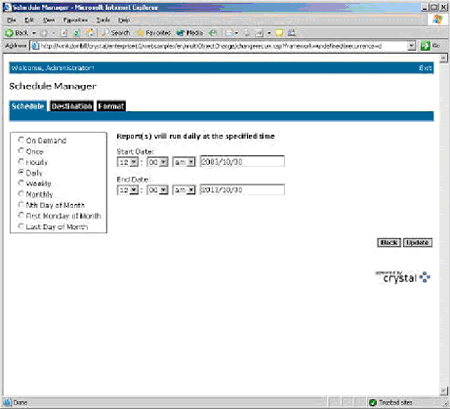Open the Media toolbar button
Image resolution: width=450 pixels, height=409 pixels.
point(190,33)
